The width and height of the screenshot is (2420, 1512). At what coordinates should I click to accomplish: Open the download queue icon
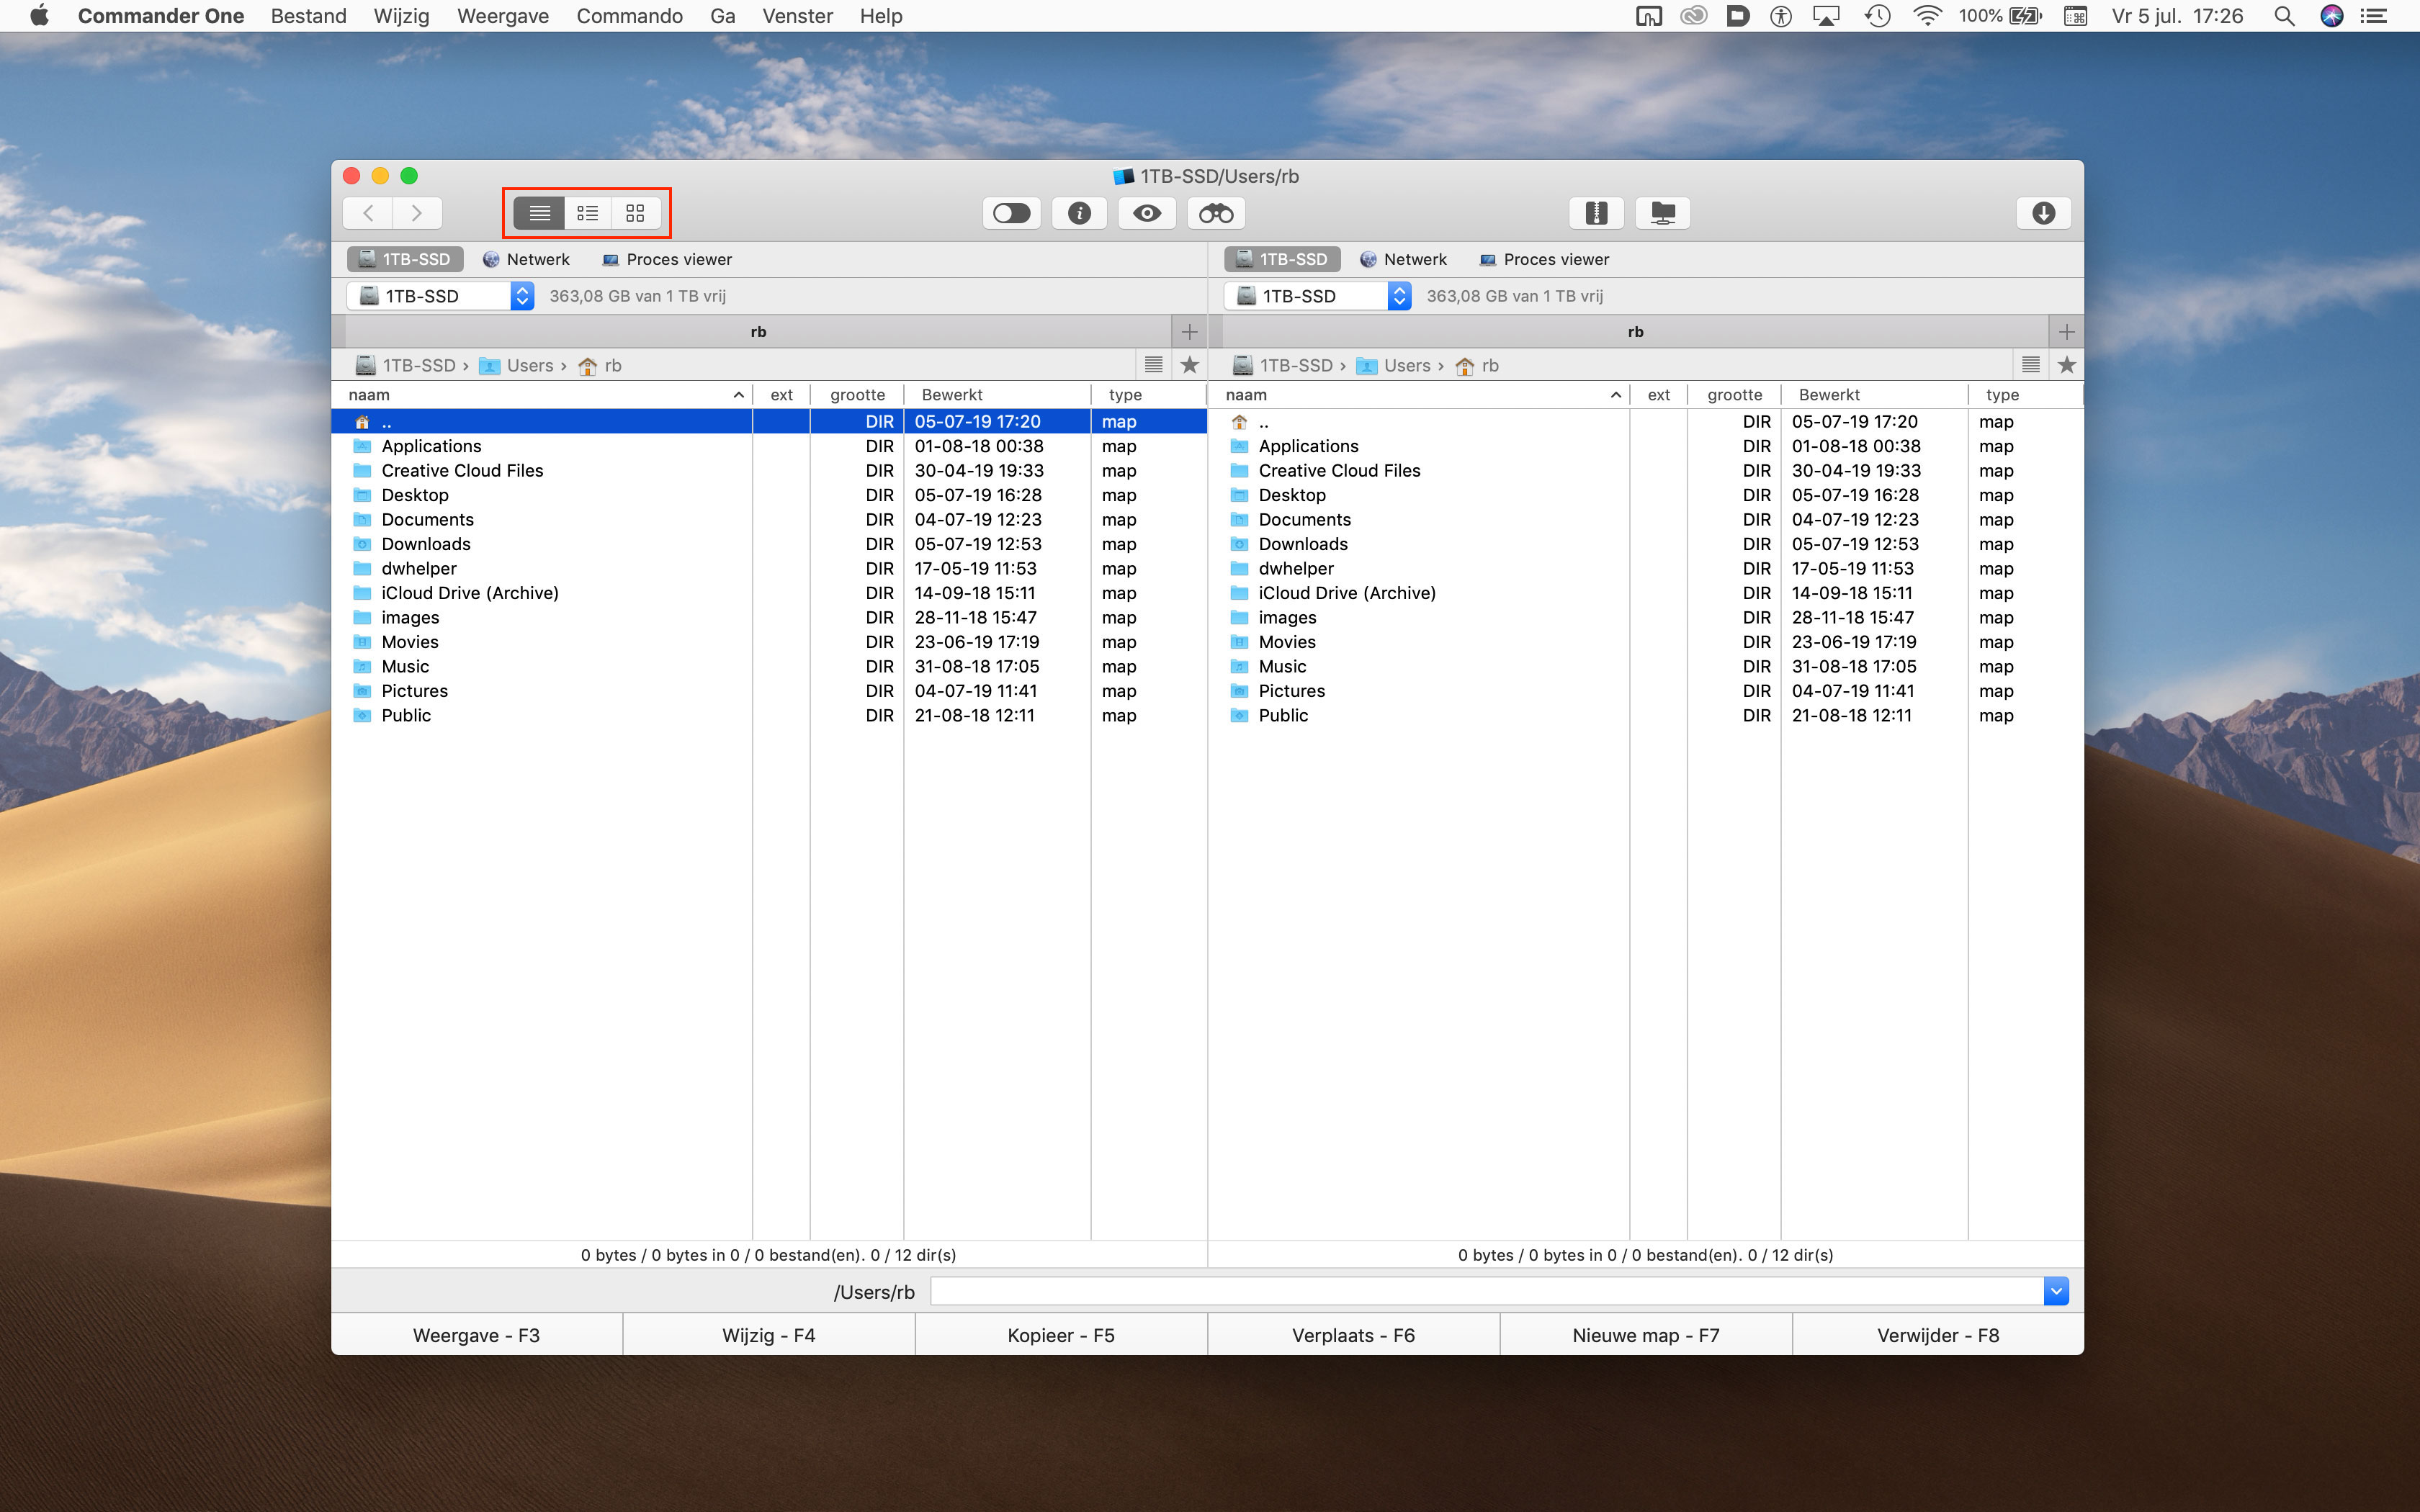click(2043, 213)
